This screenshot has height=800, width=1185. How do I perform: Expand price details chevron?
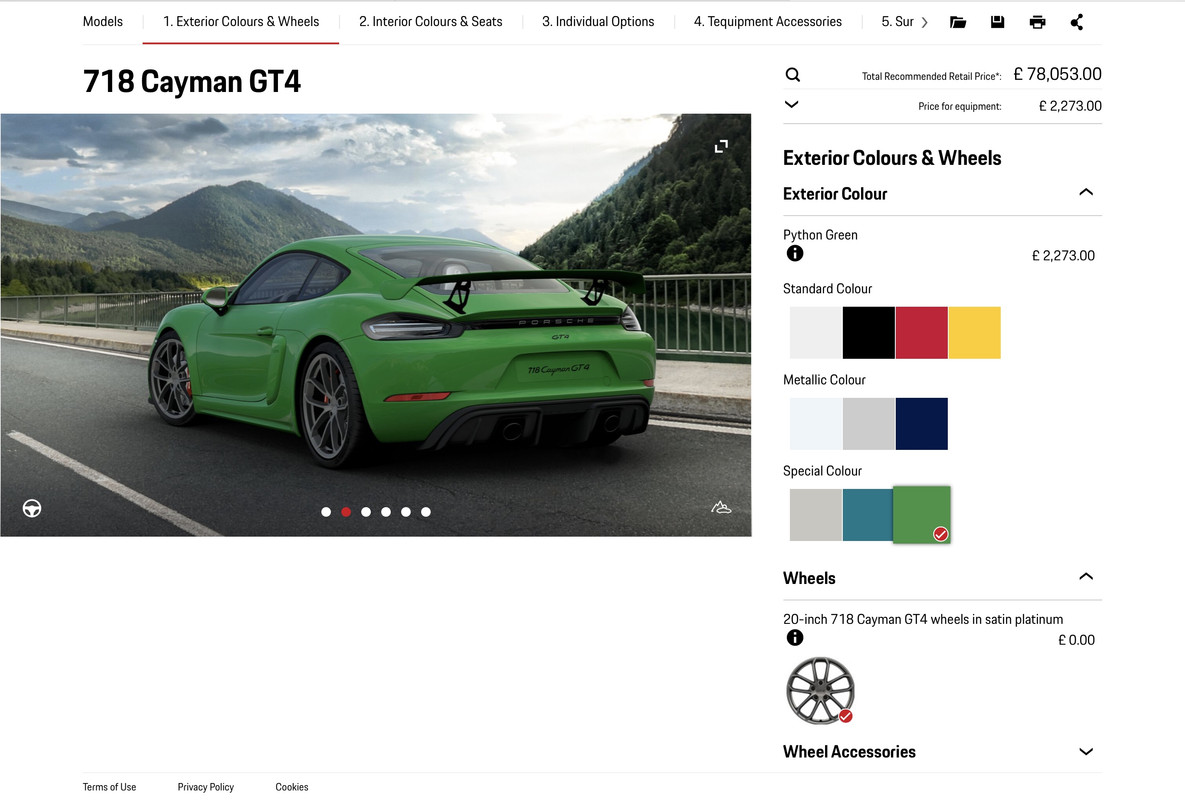[x=791, y=104]
